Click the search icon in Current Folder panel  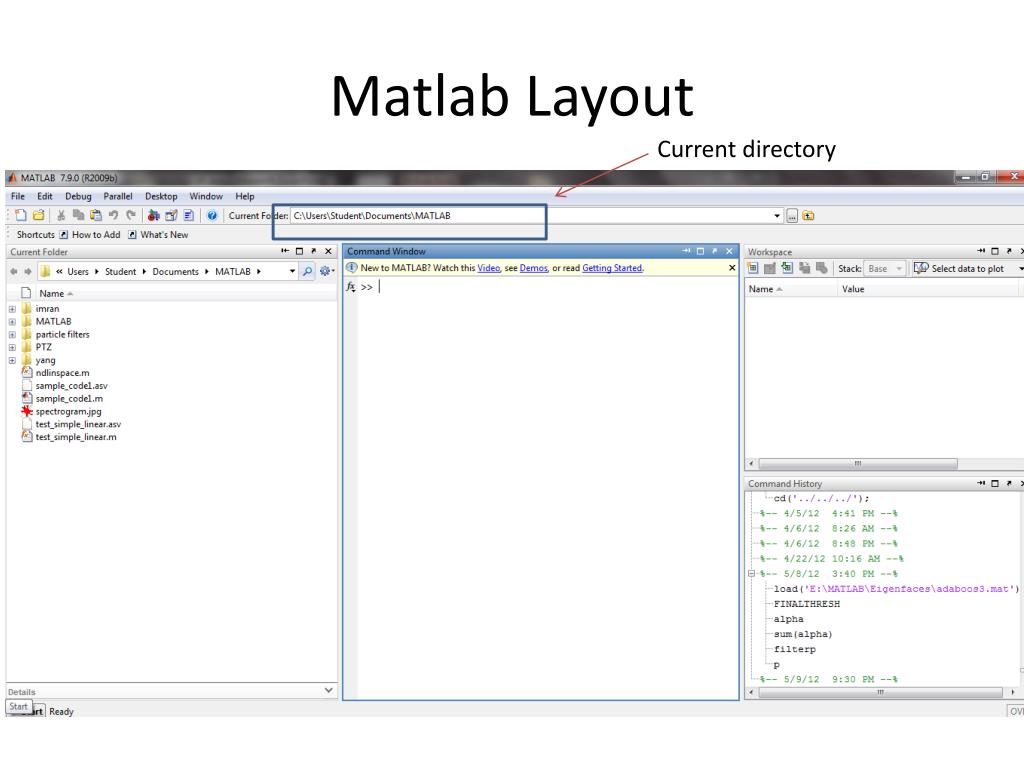click(307, 271)
